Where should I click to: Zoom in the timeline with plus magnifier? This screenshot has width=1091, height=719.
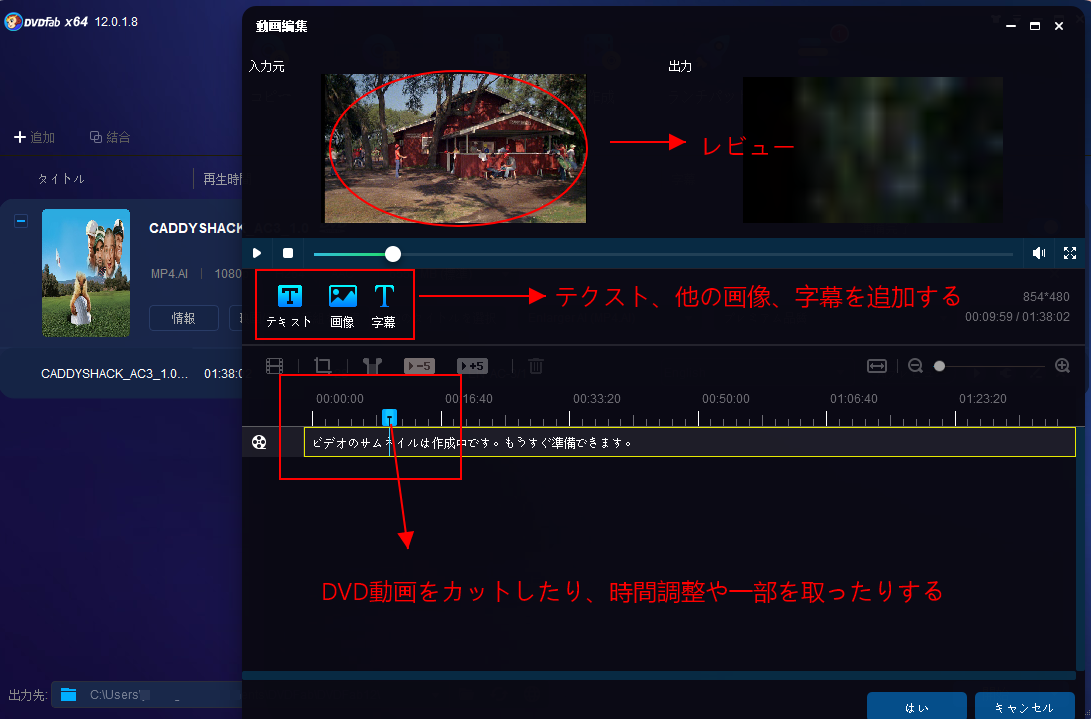tap(1062, 366)
